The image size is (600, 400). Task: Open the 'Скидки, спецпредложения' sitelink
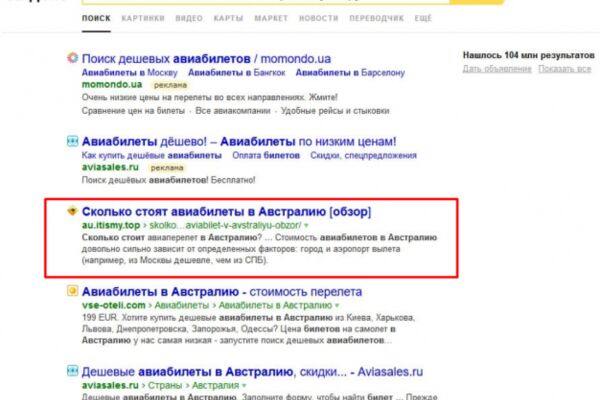[x=363, y=155]
